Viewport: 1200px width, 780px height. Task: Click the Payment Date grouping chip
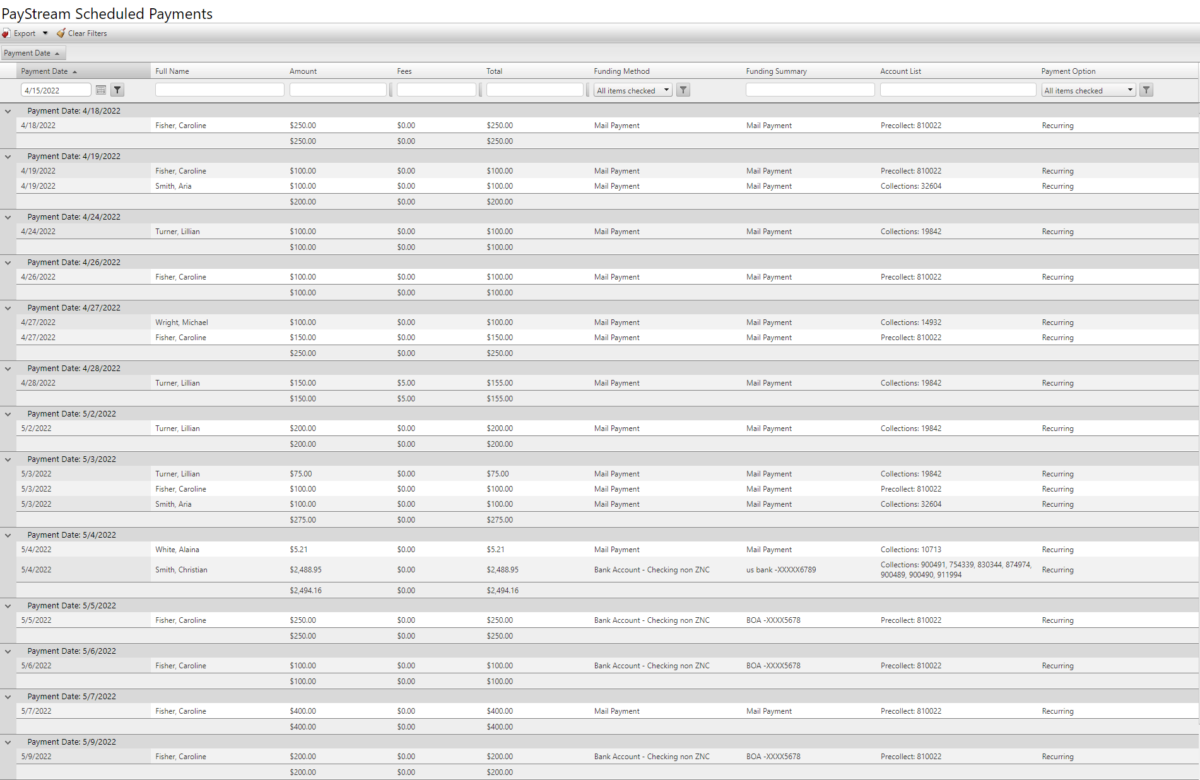(x=33, y=53)
